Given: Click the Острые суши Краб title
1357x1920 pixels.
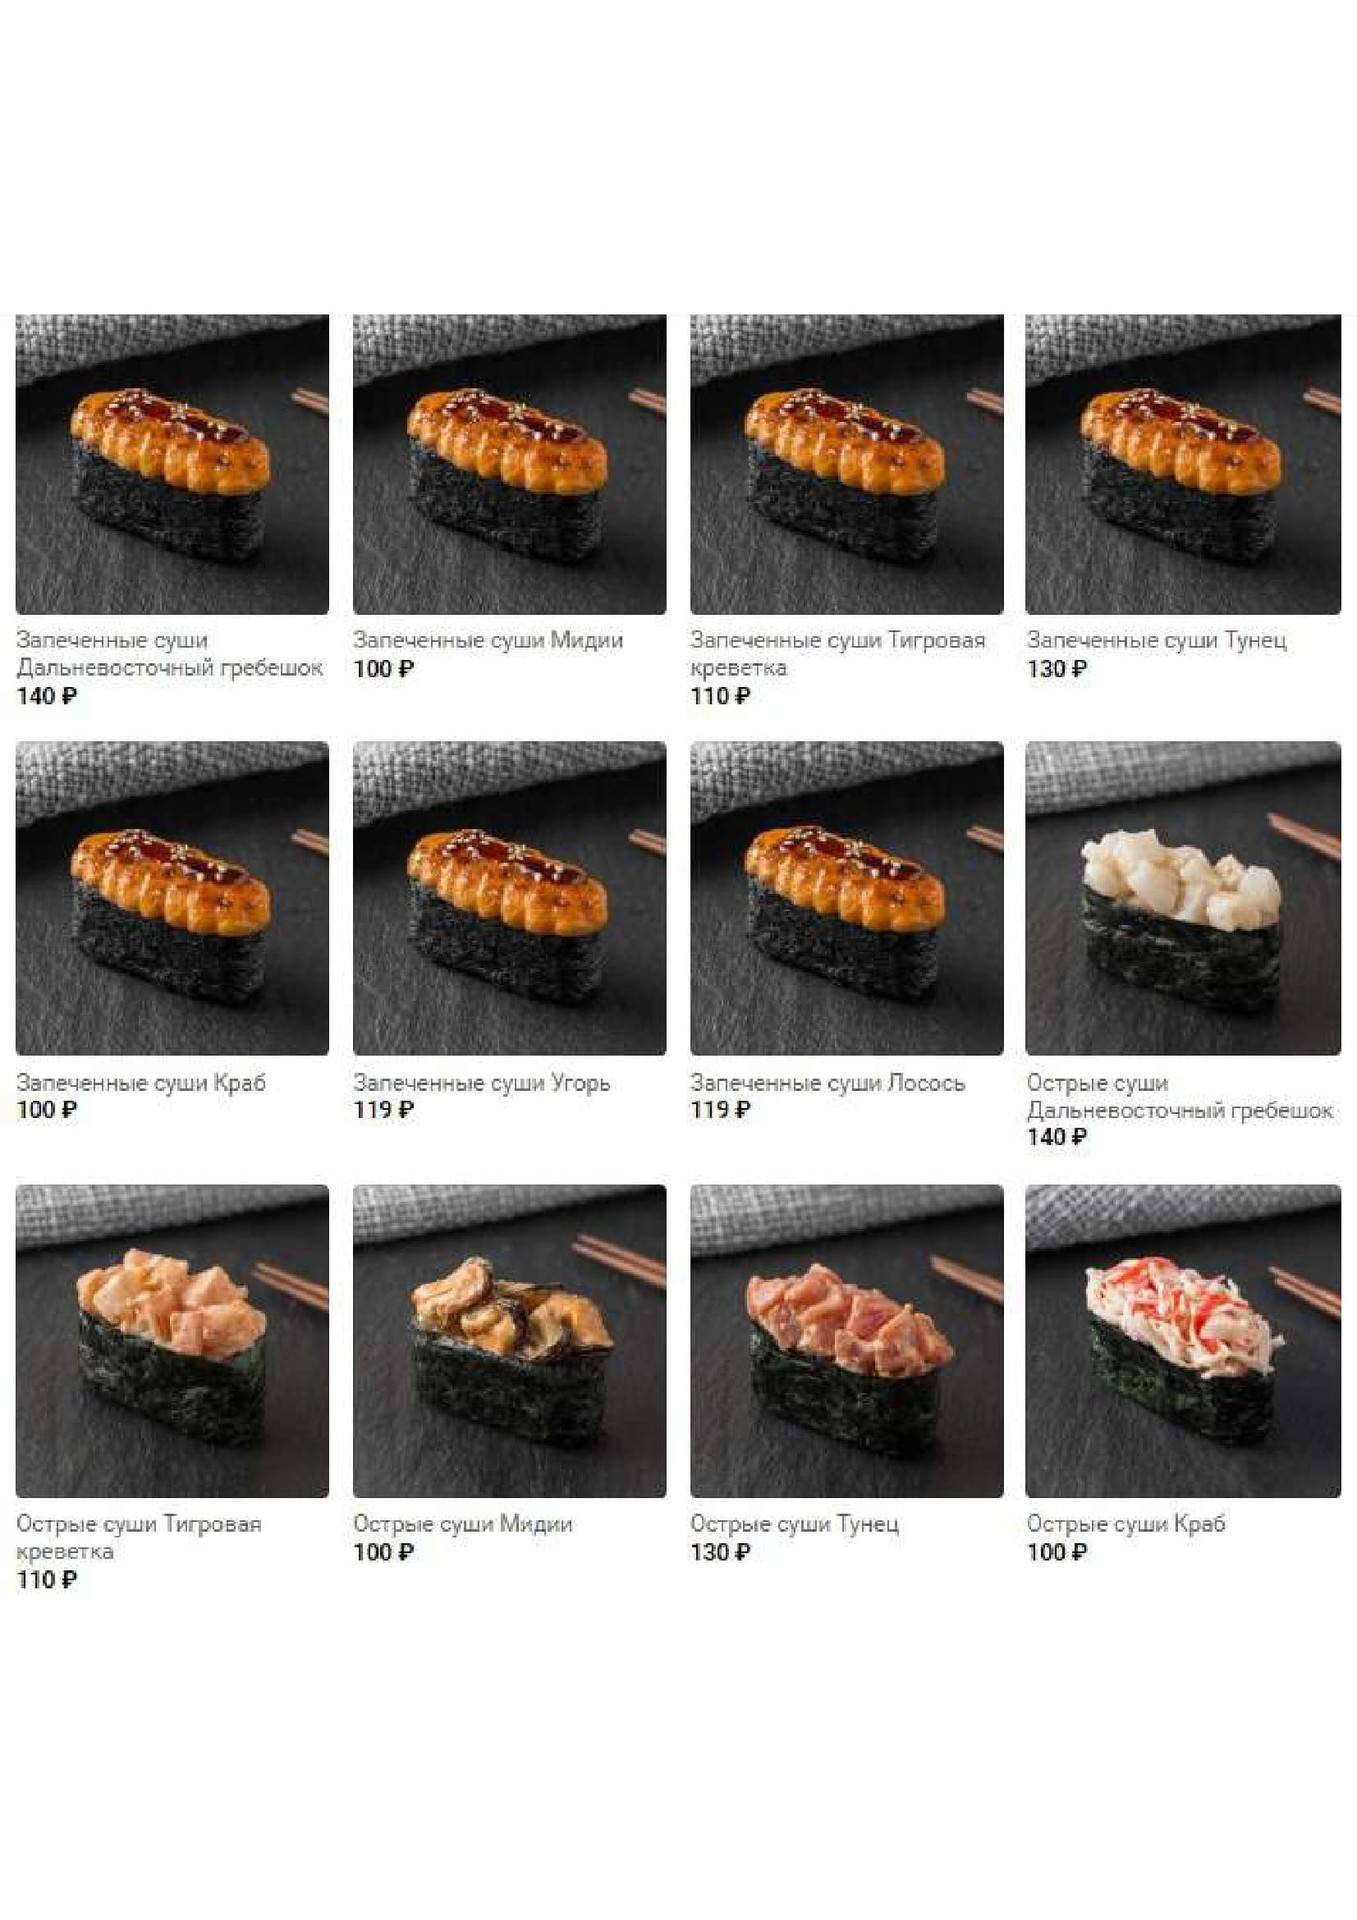Looking at the screenshot, I should [x=1126, y=1524].
